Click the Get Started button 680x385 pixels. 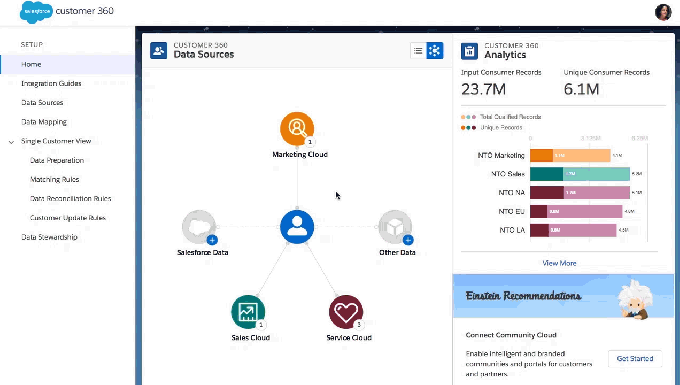click(634, 359)
